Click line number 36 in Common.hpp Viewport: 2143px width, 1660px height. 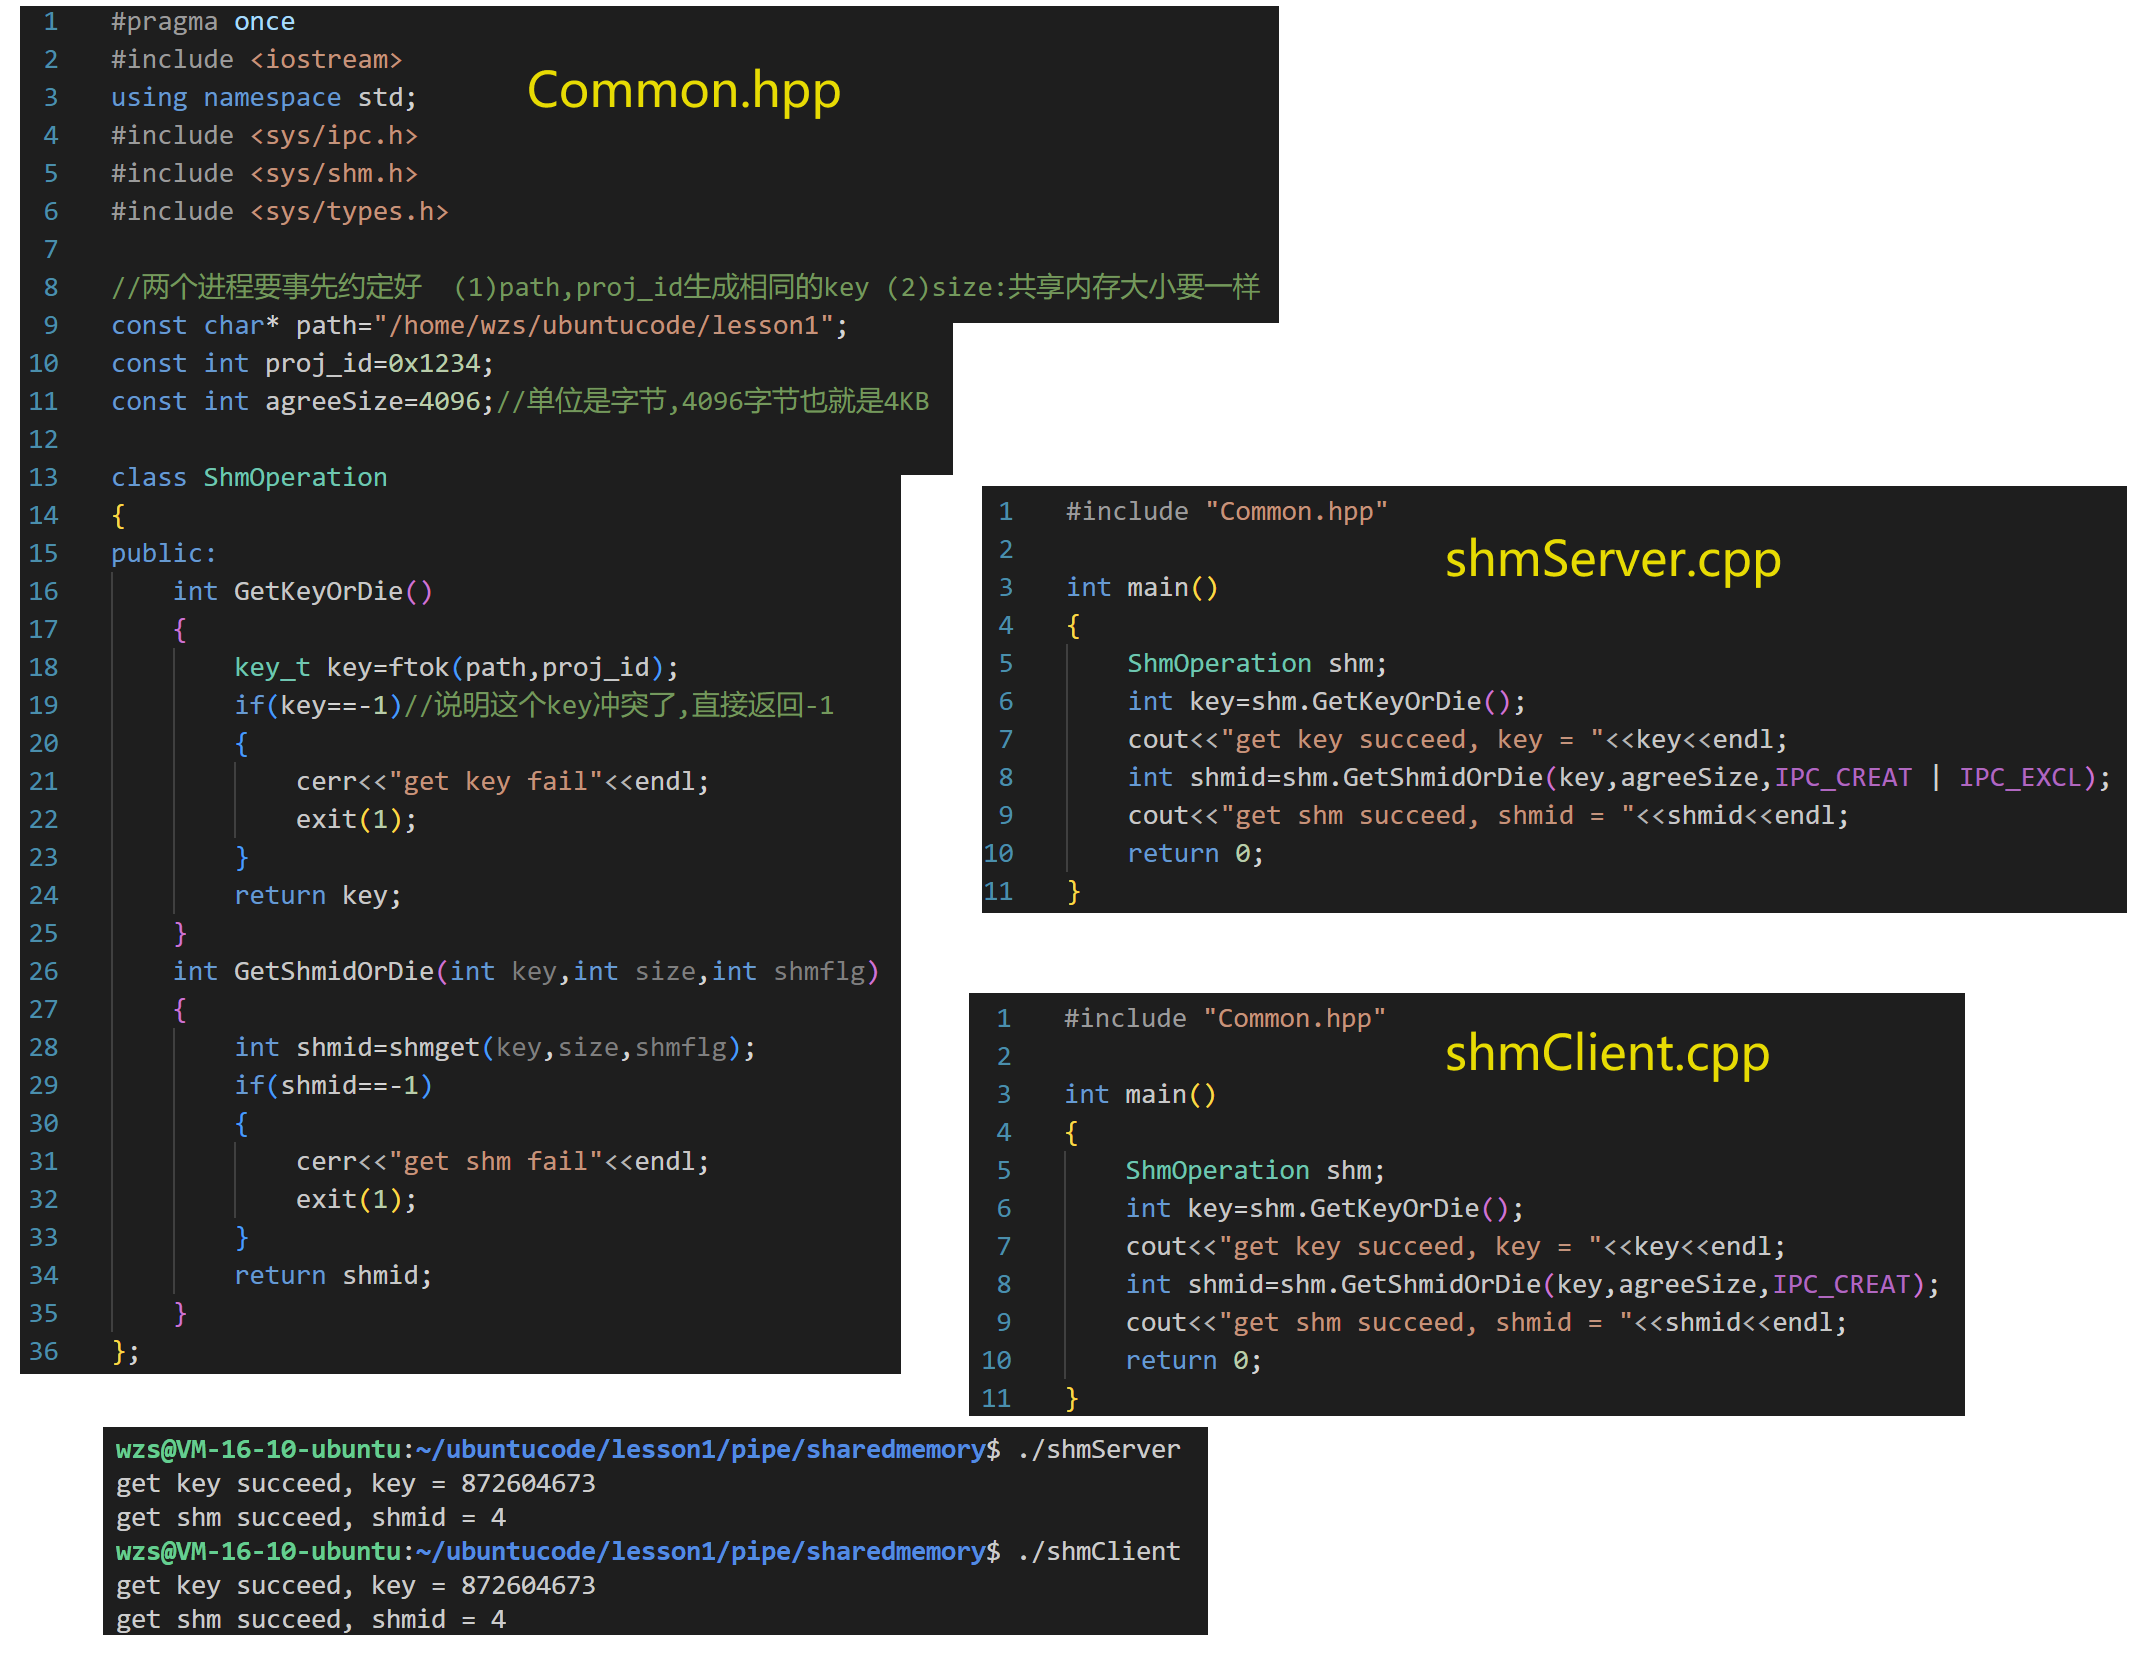click(x=43, y=1352)
